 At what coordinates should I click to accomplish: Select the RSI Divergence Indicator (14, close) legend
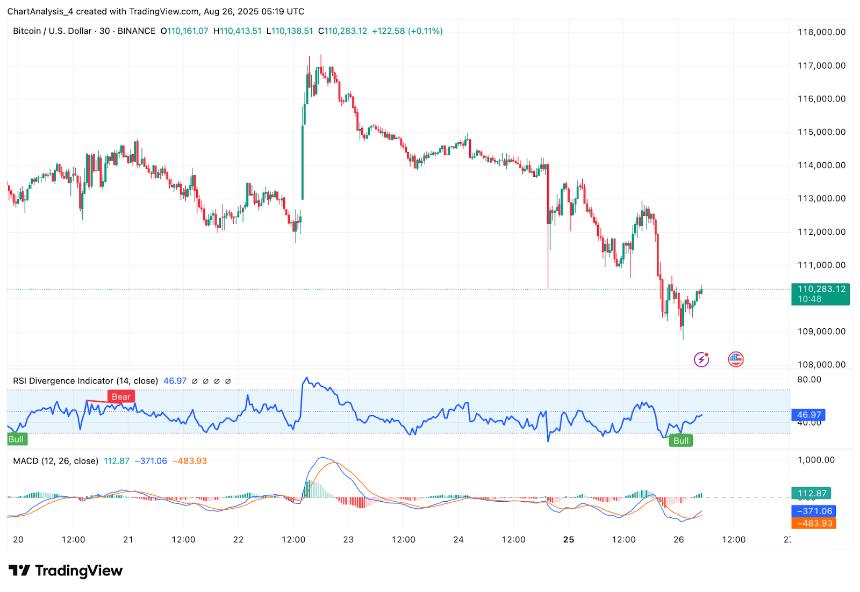[86, 381]
